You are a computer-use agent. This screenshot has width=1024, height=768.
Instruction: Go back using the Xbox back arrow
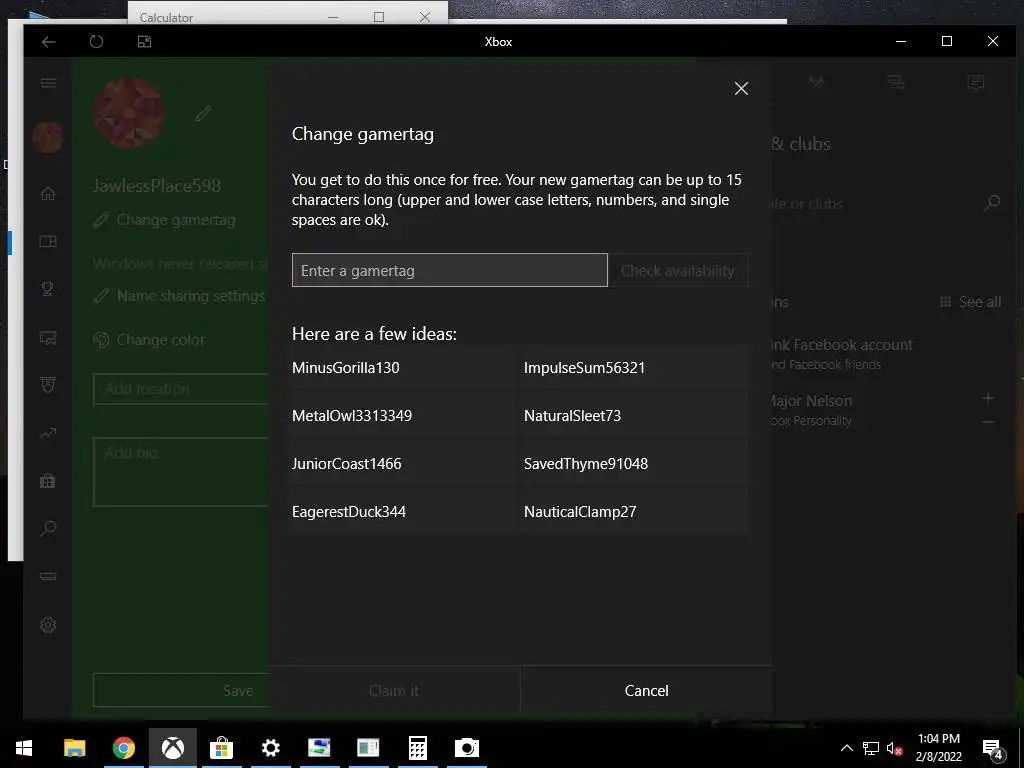48,42
